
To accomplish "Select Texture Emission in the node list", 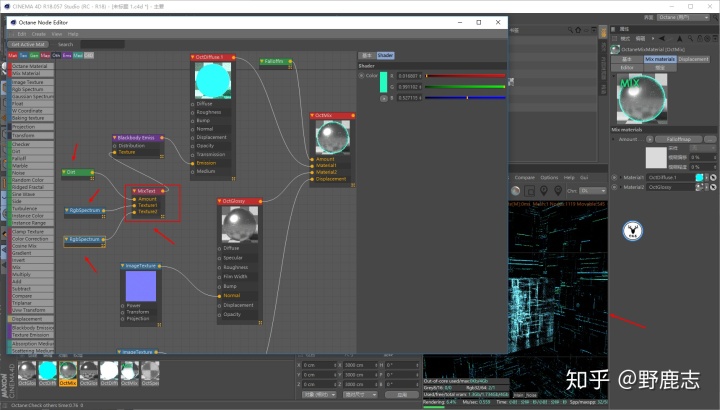I will [31, 335].
